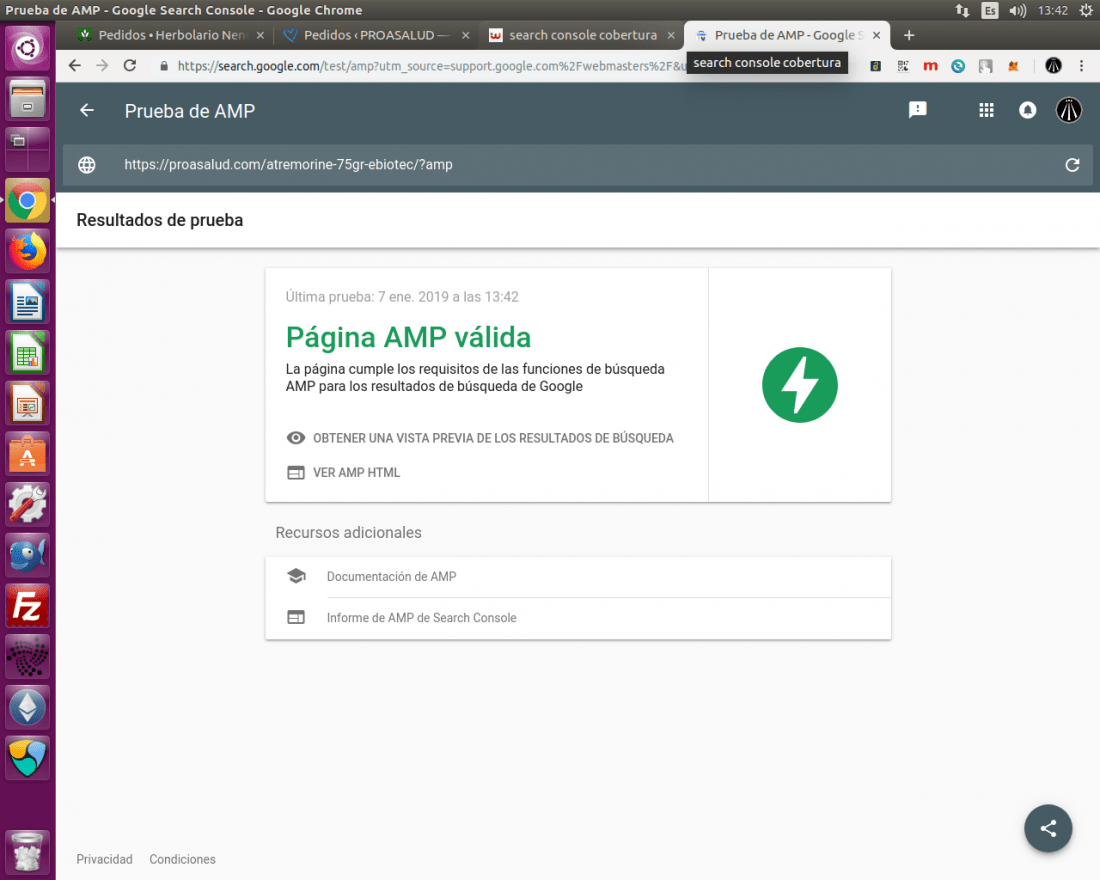This screenshot has width=1100, height=880.
Task: Click the reload test icon in URL bar
Action: click(x=1072, y=165)
